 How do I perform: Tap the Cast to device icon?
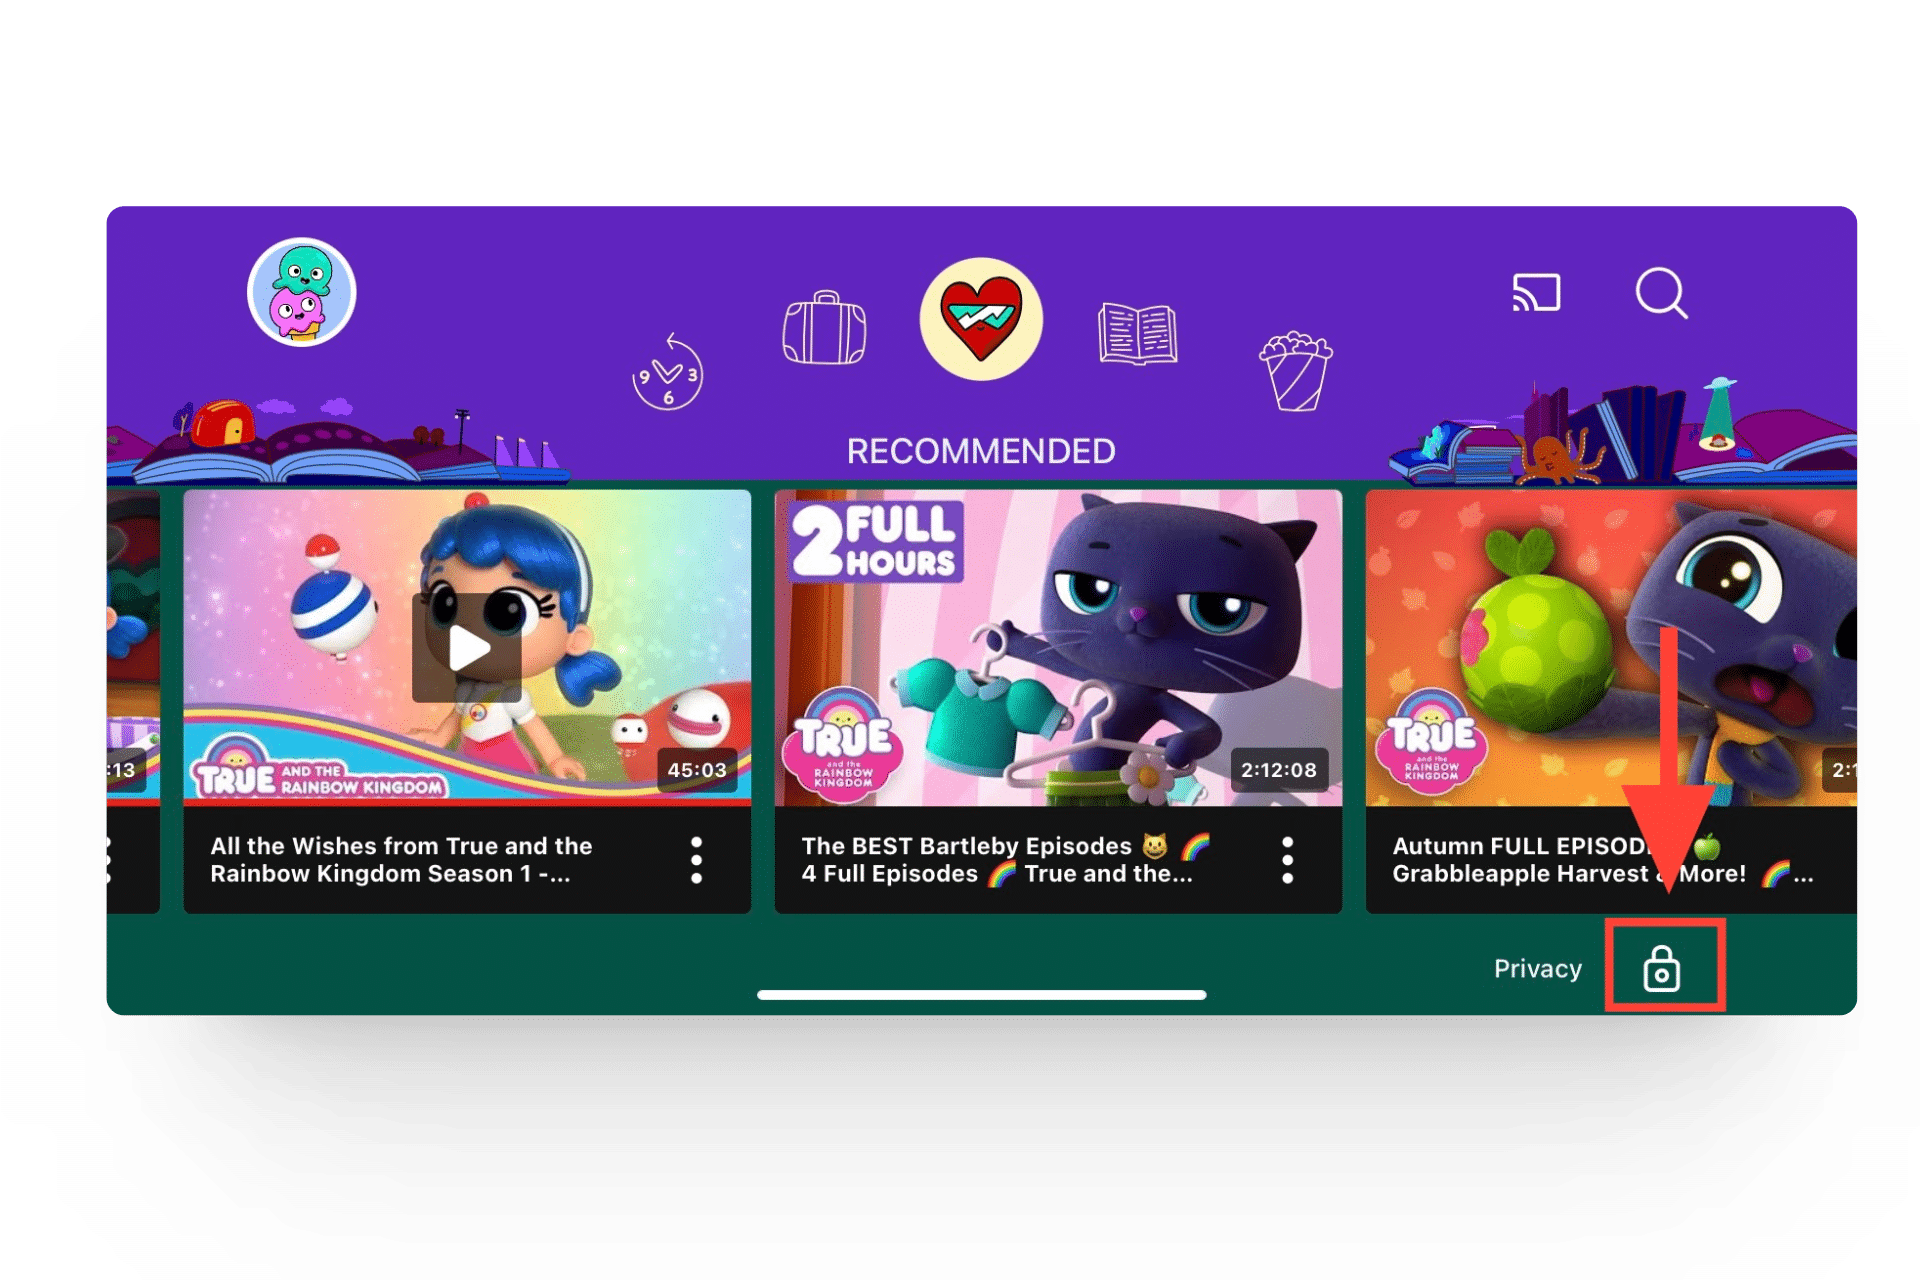[1536, 293]
